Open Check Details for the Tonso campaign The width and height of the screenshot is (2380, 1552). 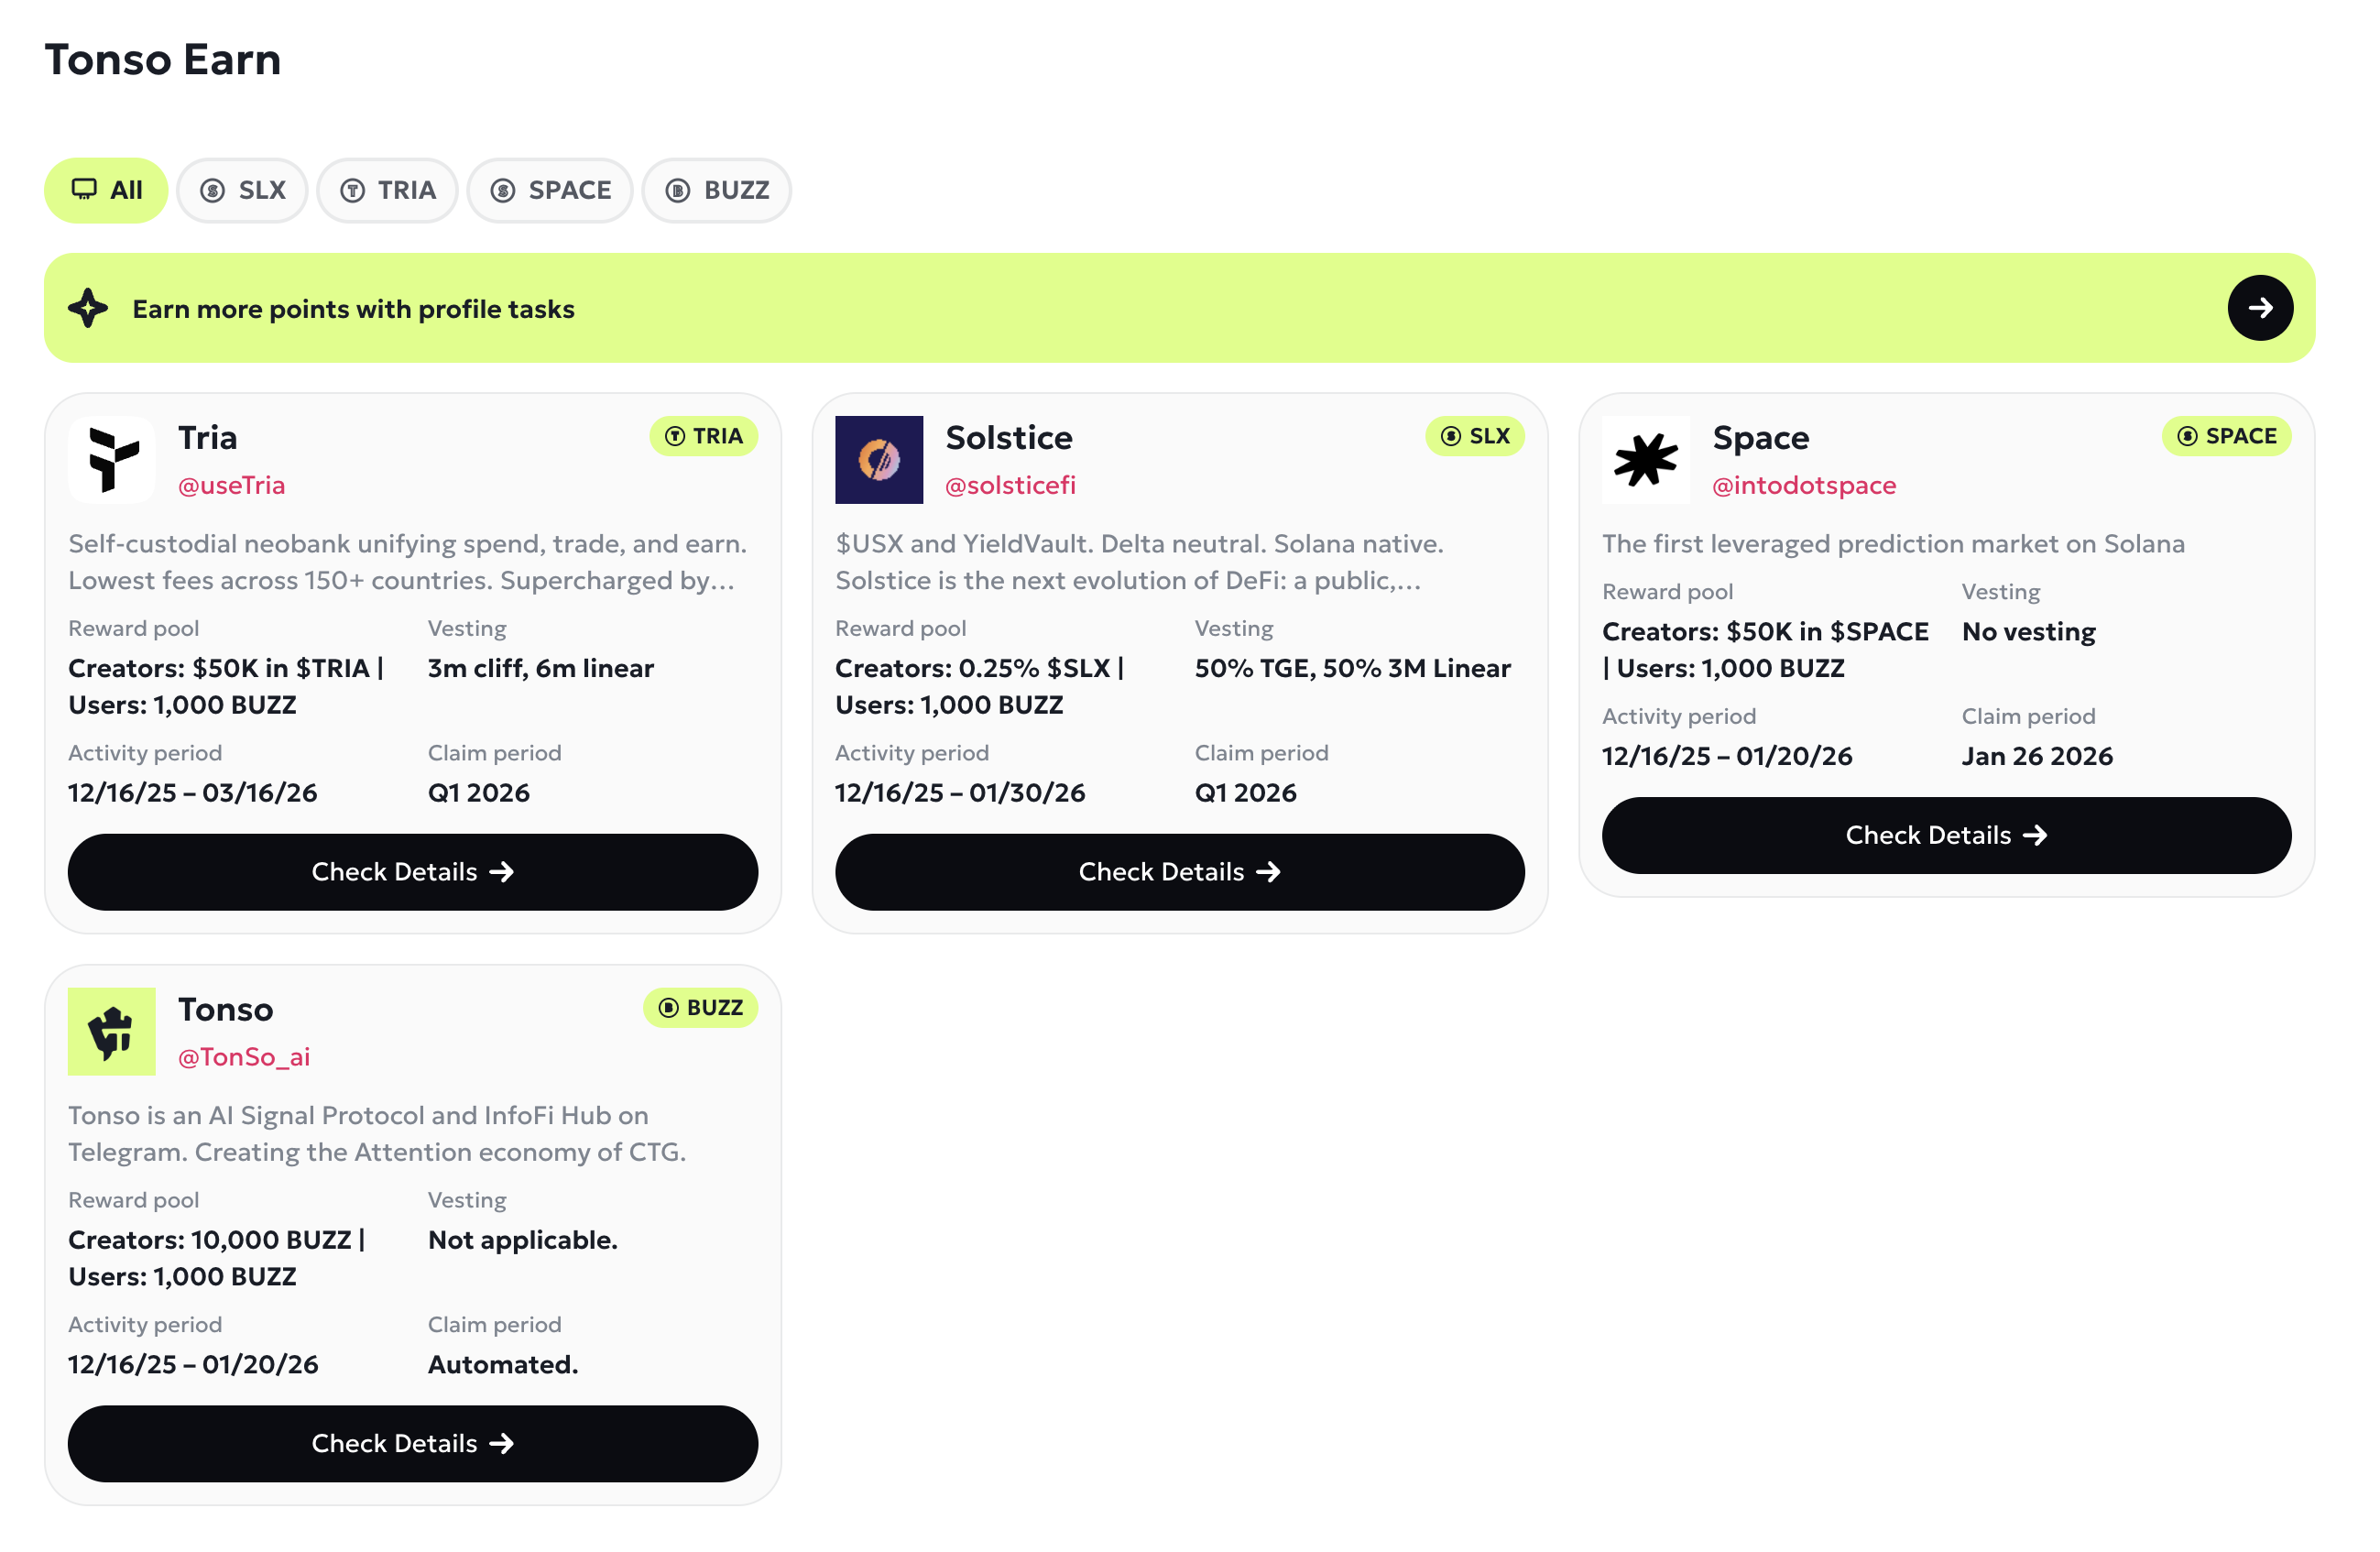(x=412, y=1443)
